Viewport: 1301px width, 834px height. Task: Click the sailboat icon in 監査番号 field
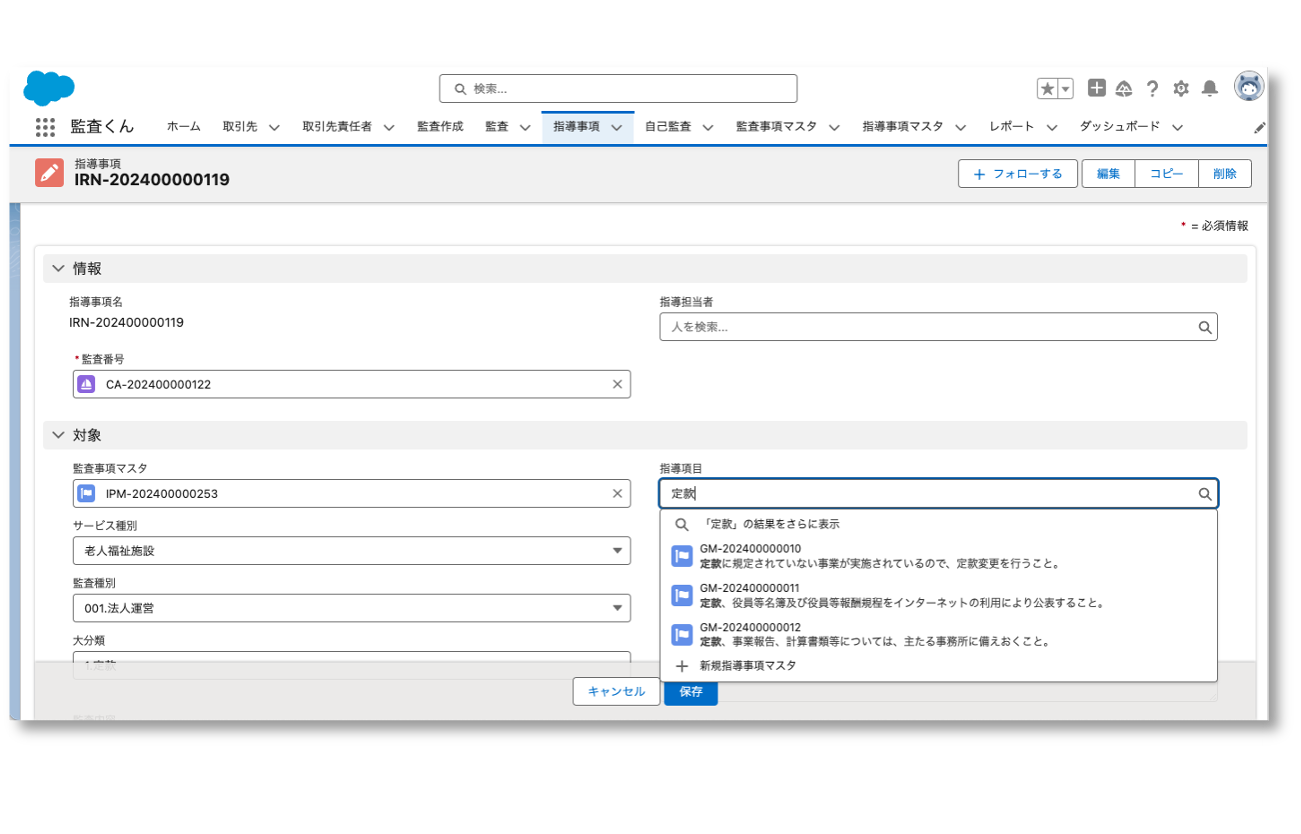[87, 384]
